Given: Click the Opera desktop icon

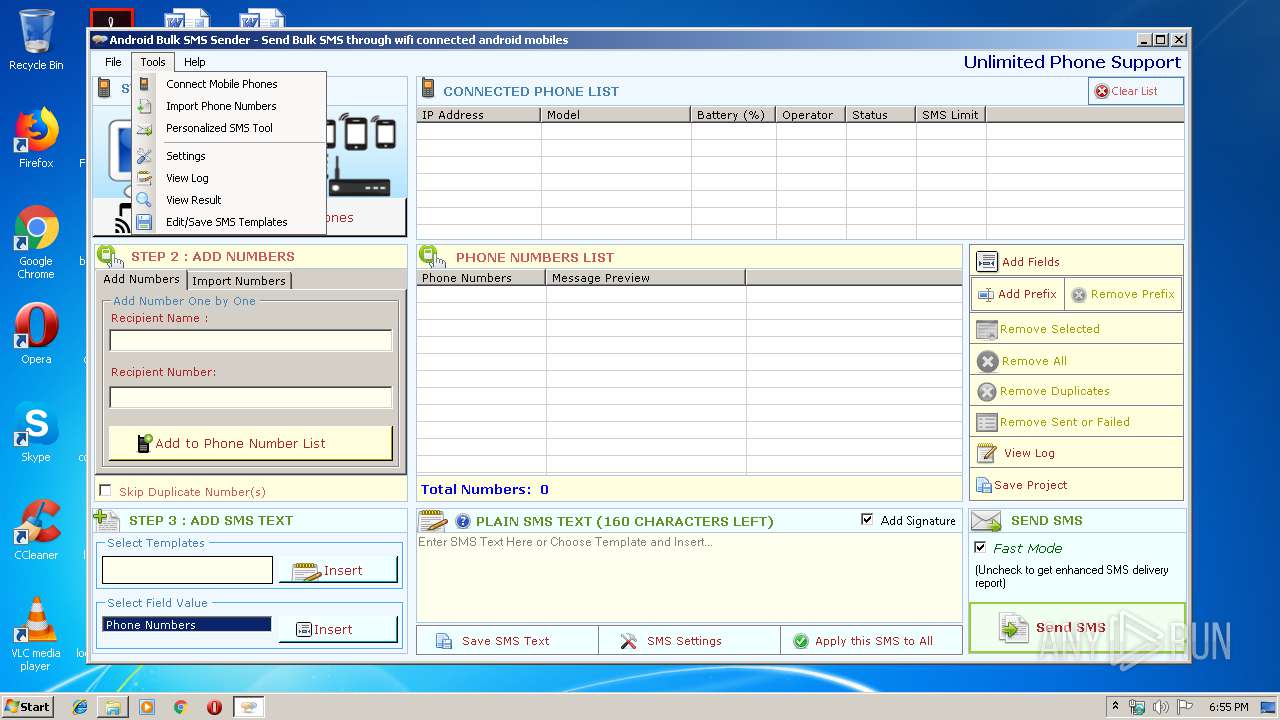Looking at the screenshot, I should click(x=36, y=334).
